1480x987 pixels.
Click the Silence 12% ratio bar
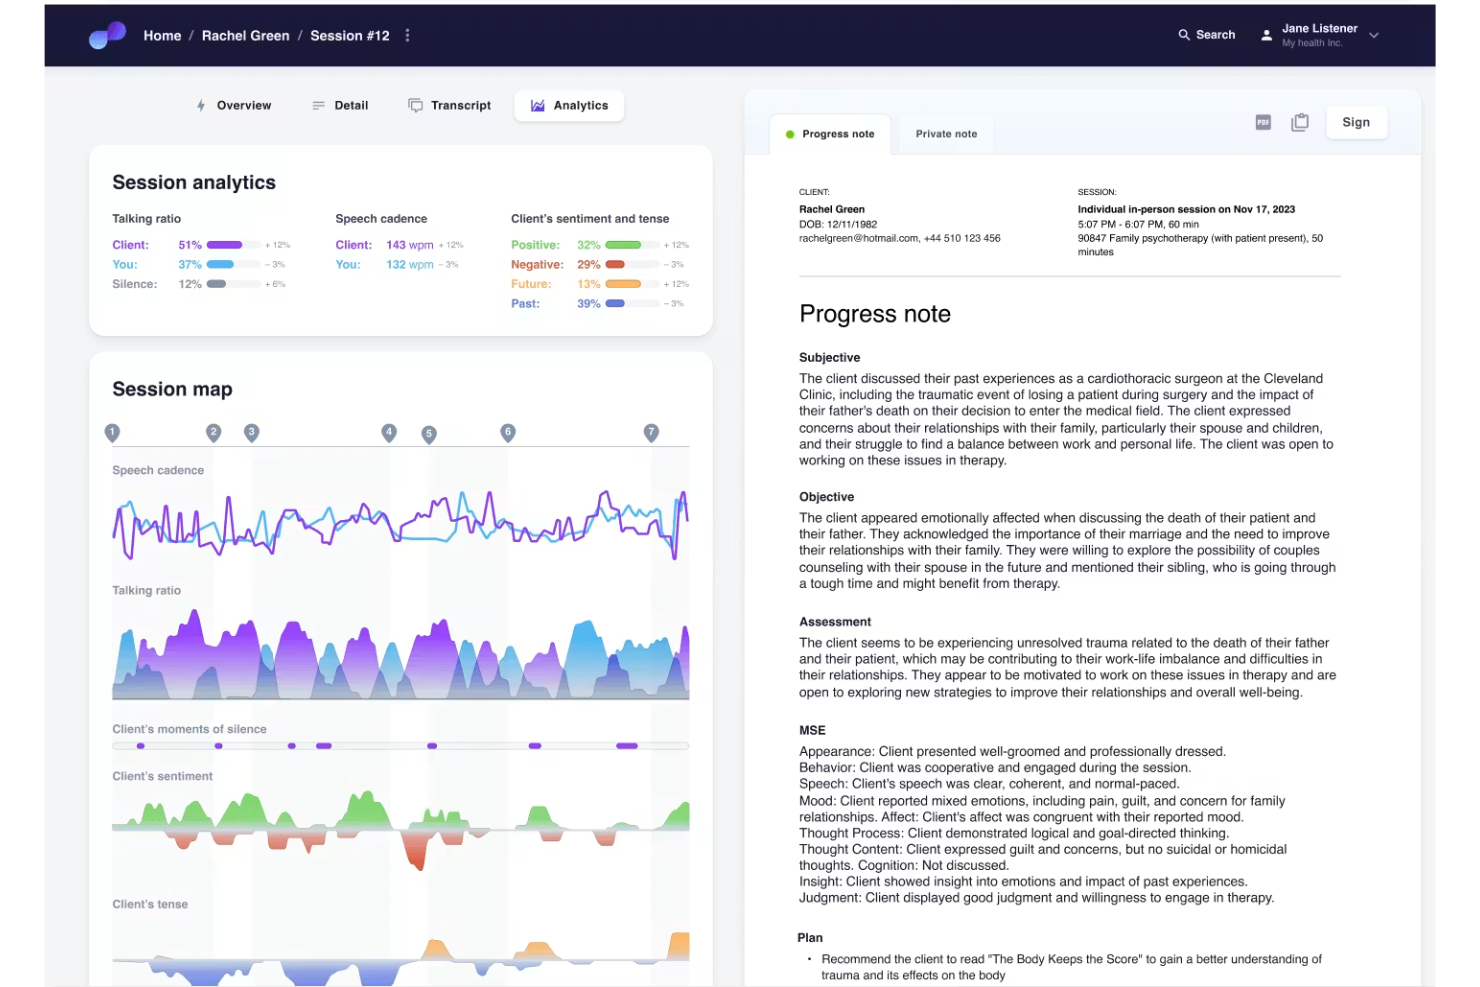pyautogui.click(x=234, y=284)
